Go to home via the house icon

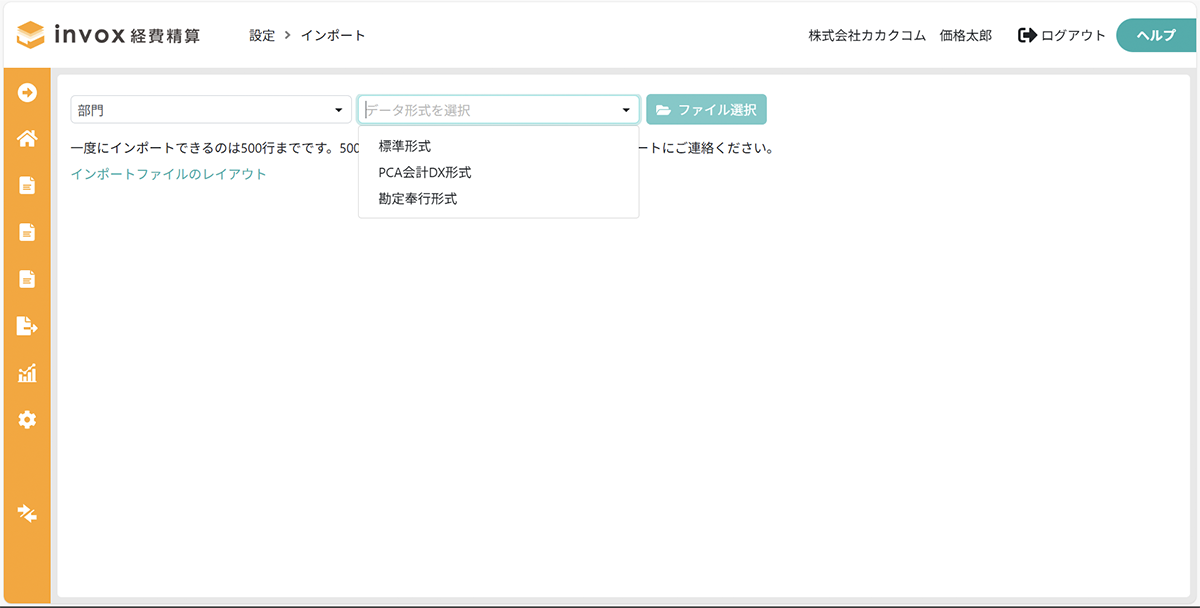click(27, 139)
